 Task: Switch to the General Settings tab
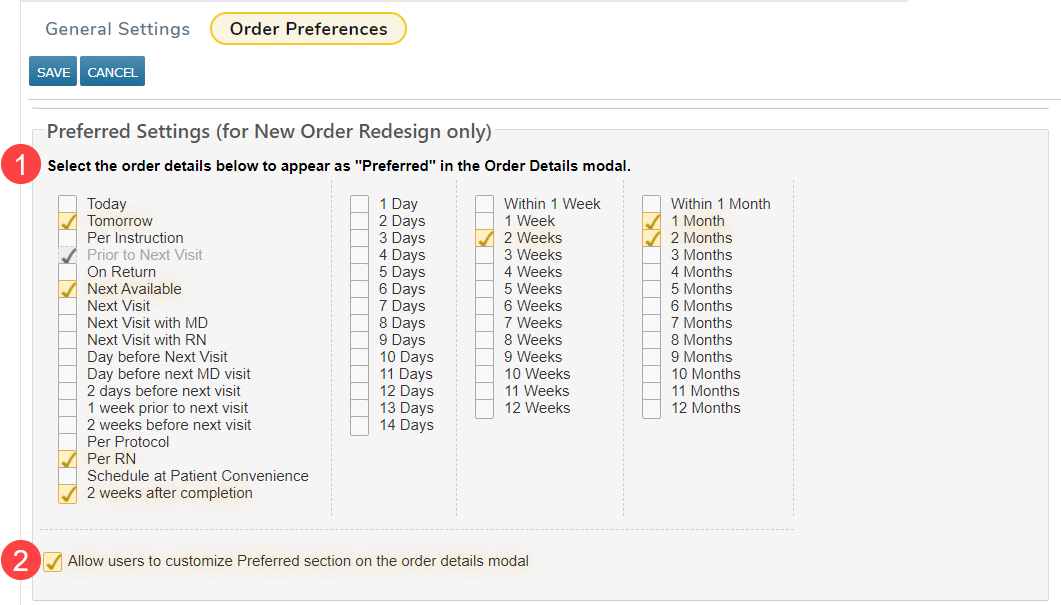coord(117,29)
